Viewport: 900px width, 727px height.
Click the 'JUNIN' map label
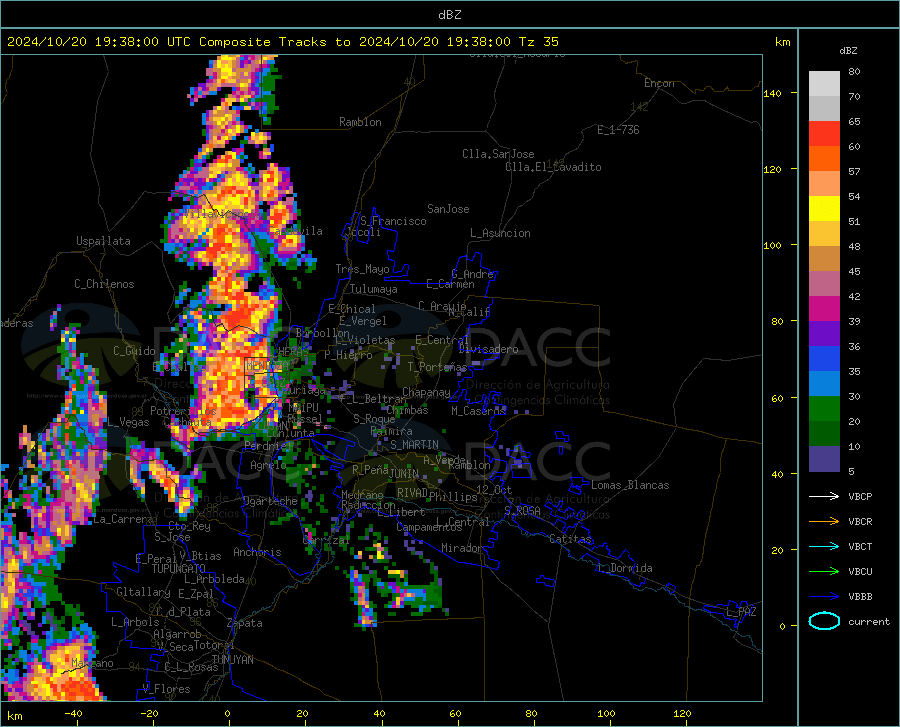coord(404,474)
